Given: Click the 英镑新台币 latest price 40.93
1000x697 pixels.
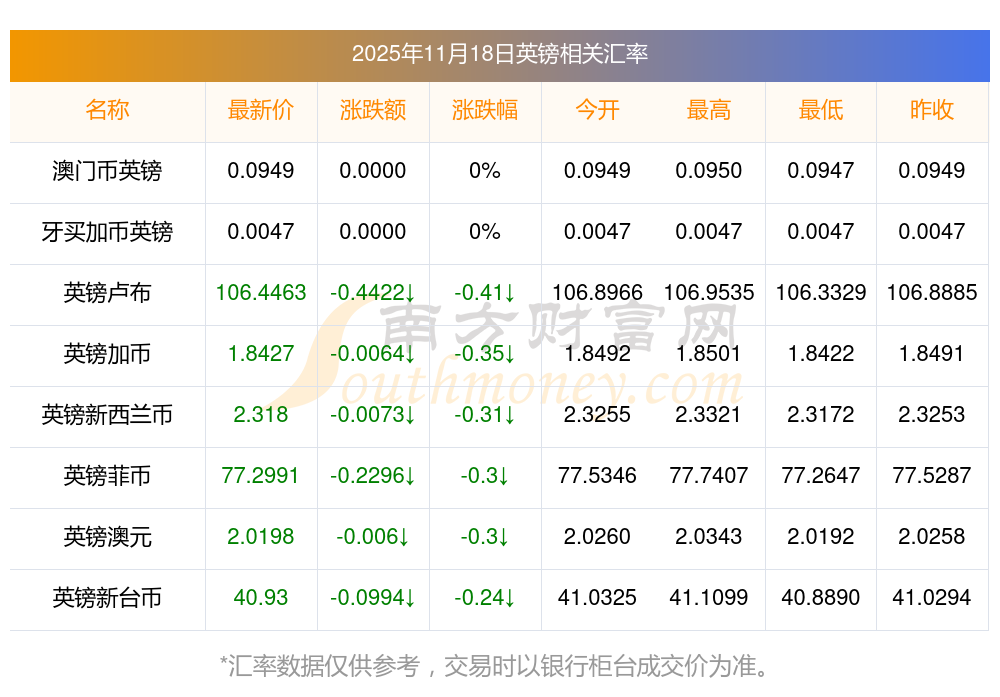Looking at the screenshot, I should [x=261, y=598].
